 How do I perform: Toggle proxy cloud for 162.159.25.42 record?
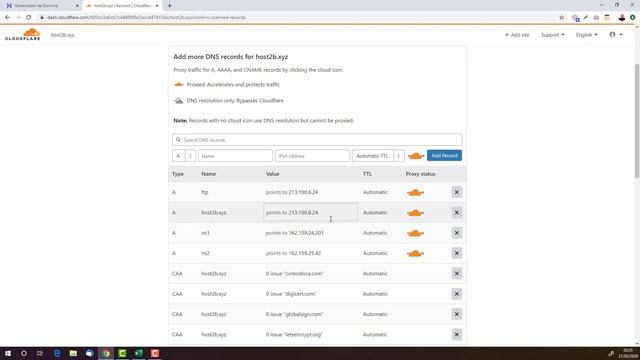tap(415, 253)
